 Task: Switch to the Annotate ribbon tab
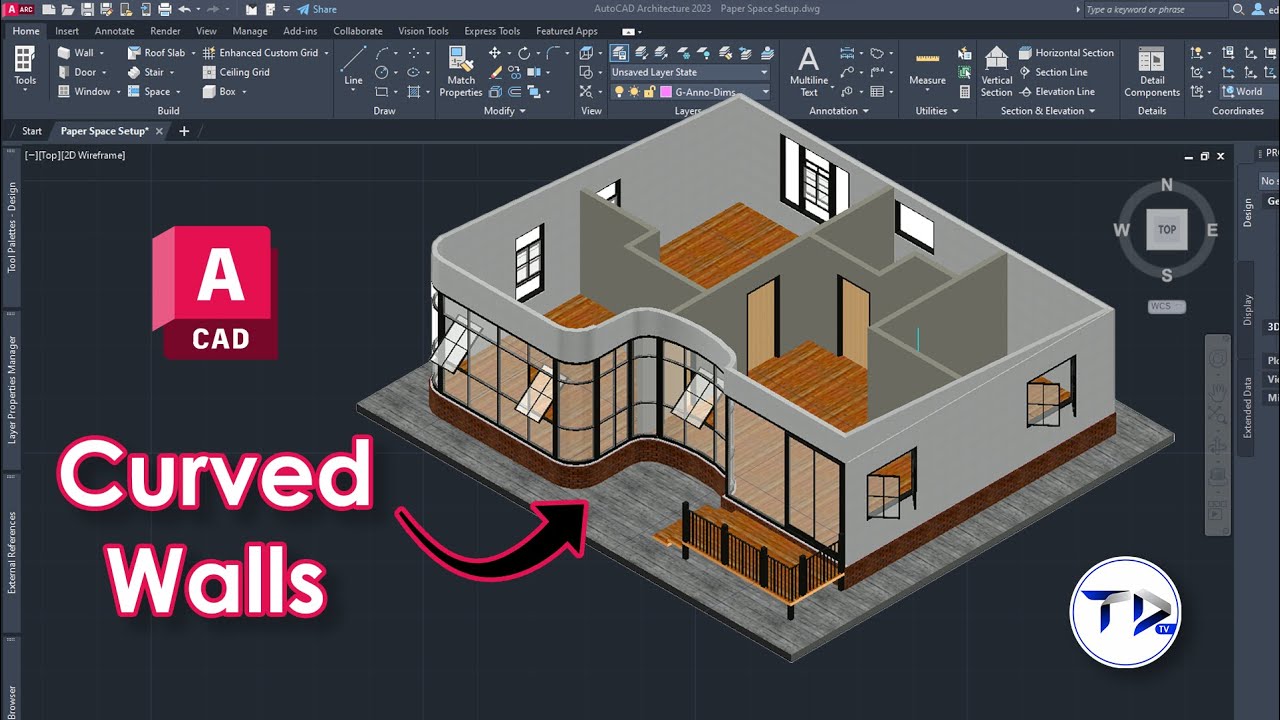pyautogui.click(x=114, y=31)
